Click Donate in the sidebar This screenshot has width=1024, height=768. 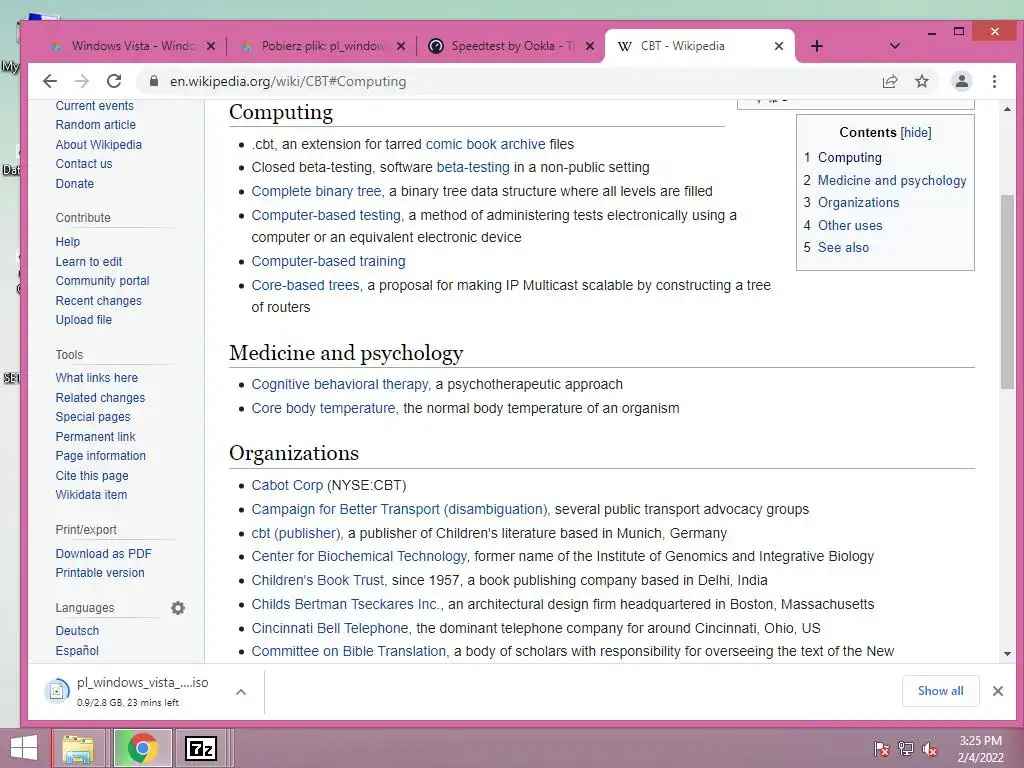pyautogui.click(x=74, y=184)
